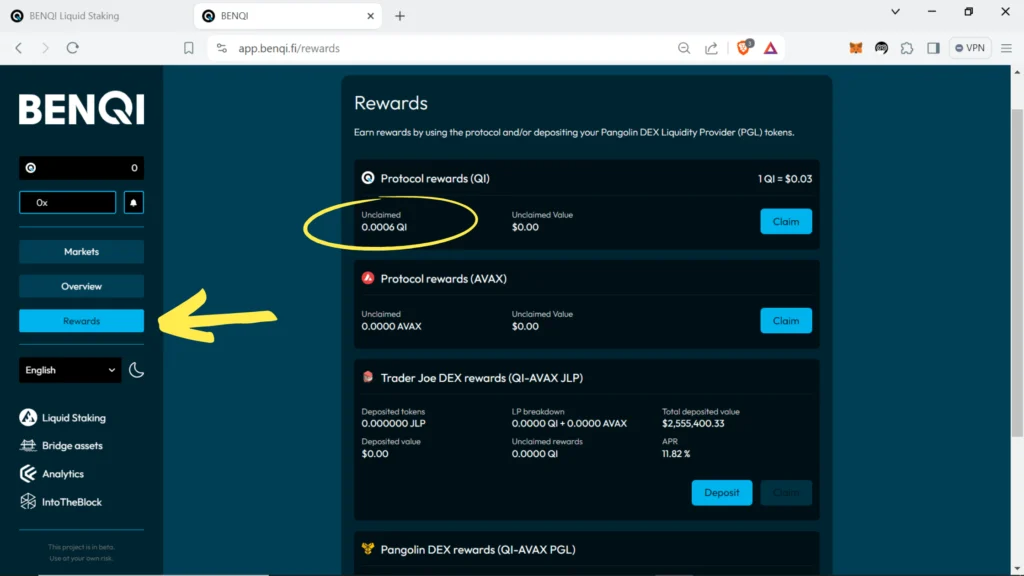Claim the Protocol rewards (AVAX)
The height and width of the screenshot is (576, 1024).
tap(786, 320)
